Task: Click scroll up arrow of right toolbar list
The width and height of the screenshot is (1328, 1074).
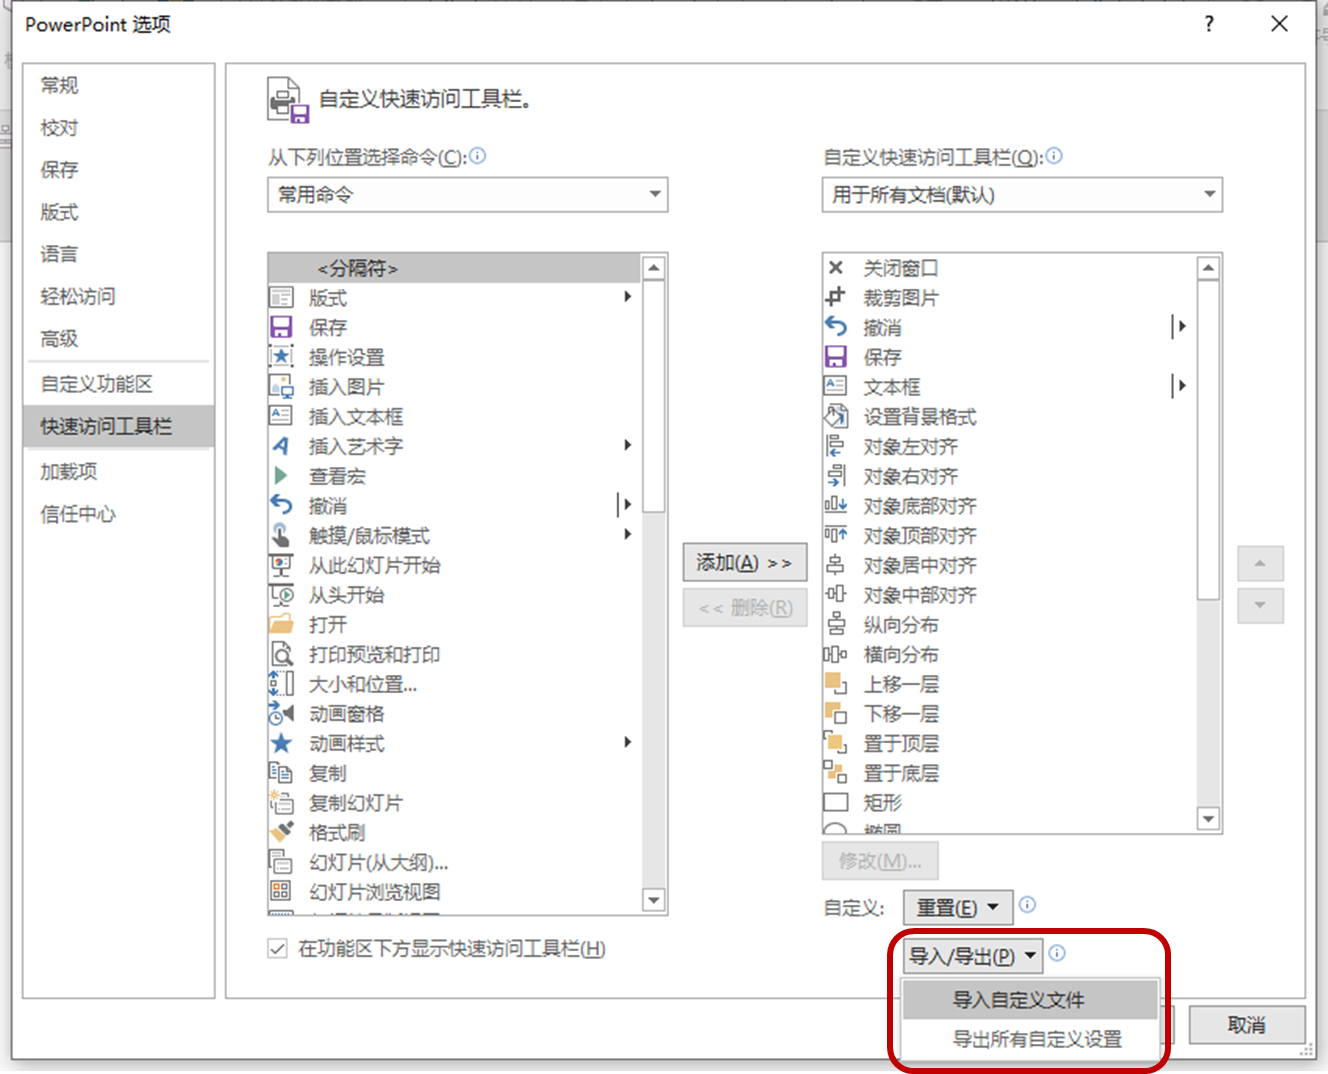Action: (x=1208, y=268)
